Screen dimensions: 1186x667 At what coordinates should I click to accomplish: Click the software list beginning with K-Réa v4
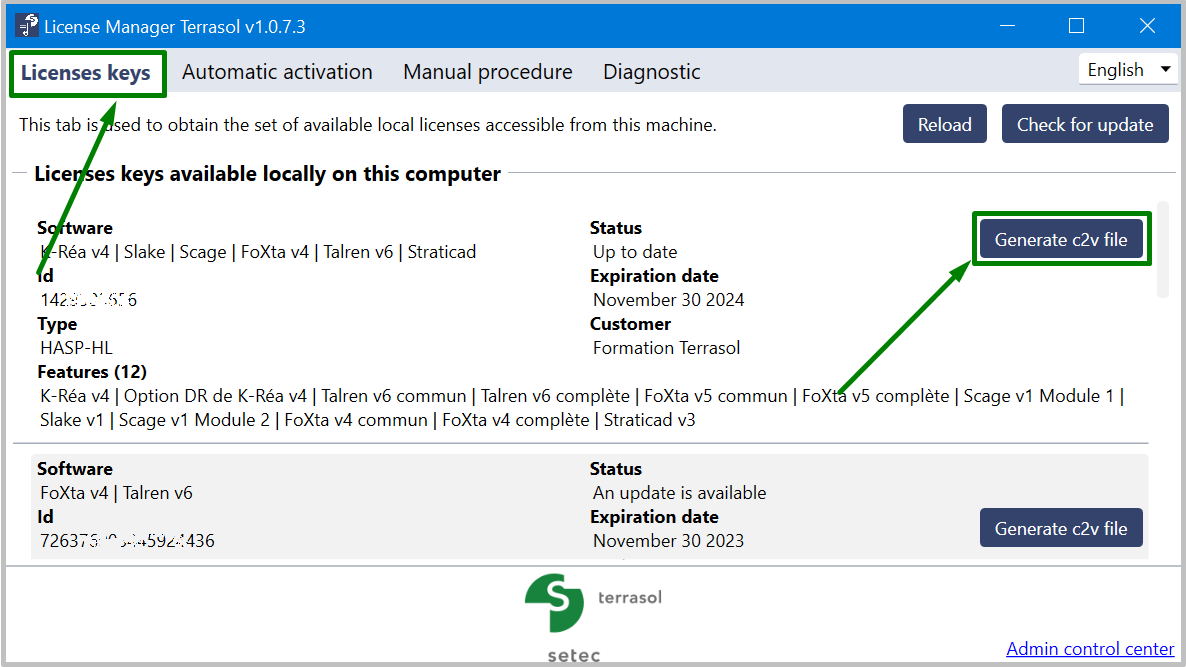(258, 252)
